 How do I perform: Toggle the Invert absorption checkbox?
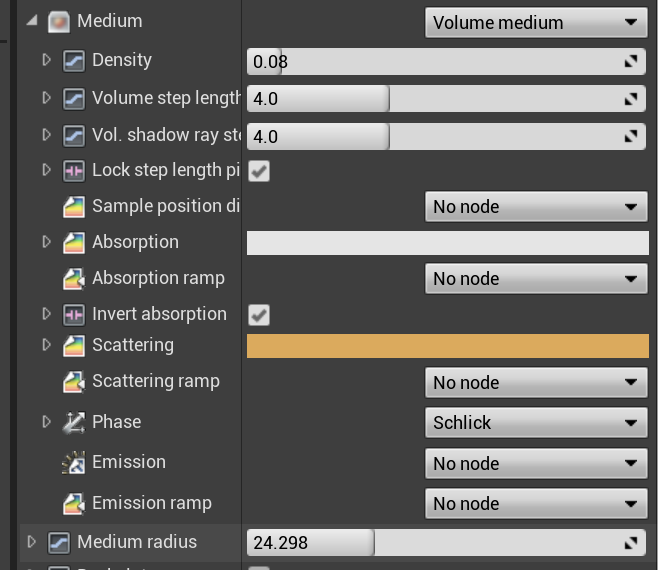click(x=259, y=315)
